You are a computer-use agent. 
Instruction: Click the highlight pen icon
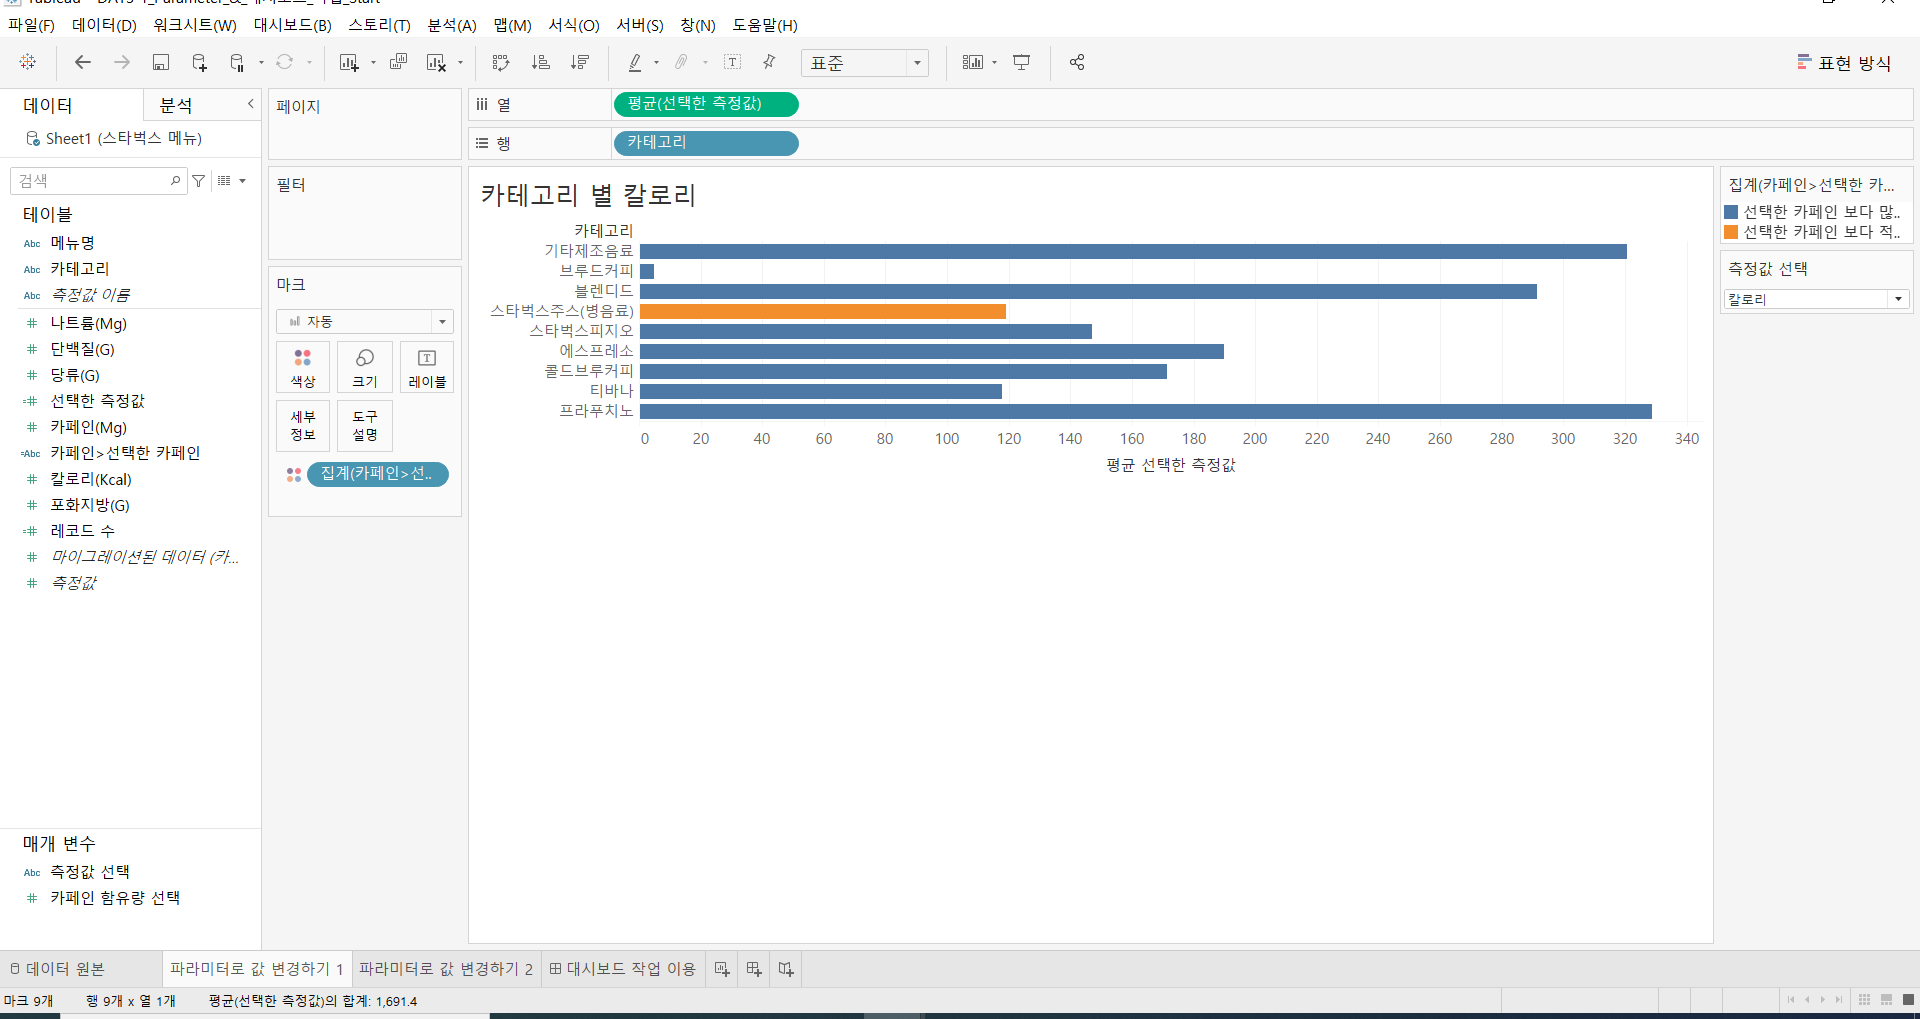tap(635, 62)
